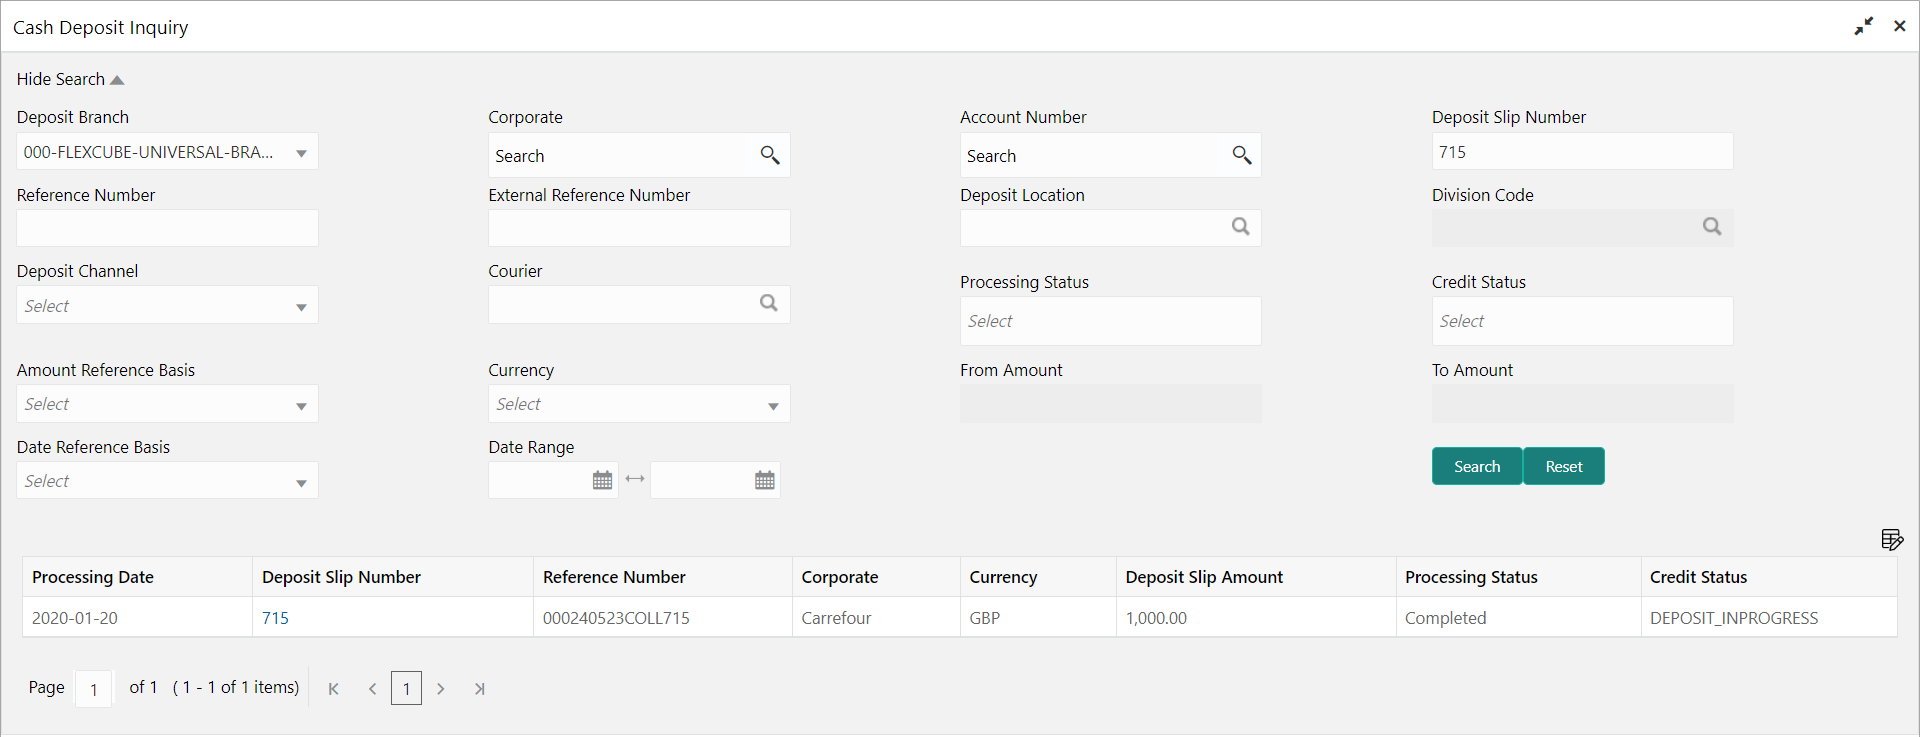The width and height of the screenshot is (1920, 737).
Task: Open Division Code lookup magnifier
Action: coord(1712,227)
